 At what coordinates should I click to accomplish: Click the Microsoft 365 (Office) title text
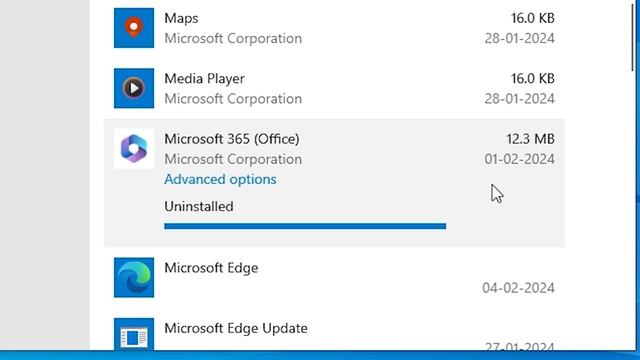232,139
